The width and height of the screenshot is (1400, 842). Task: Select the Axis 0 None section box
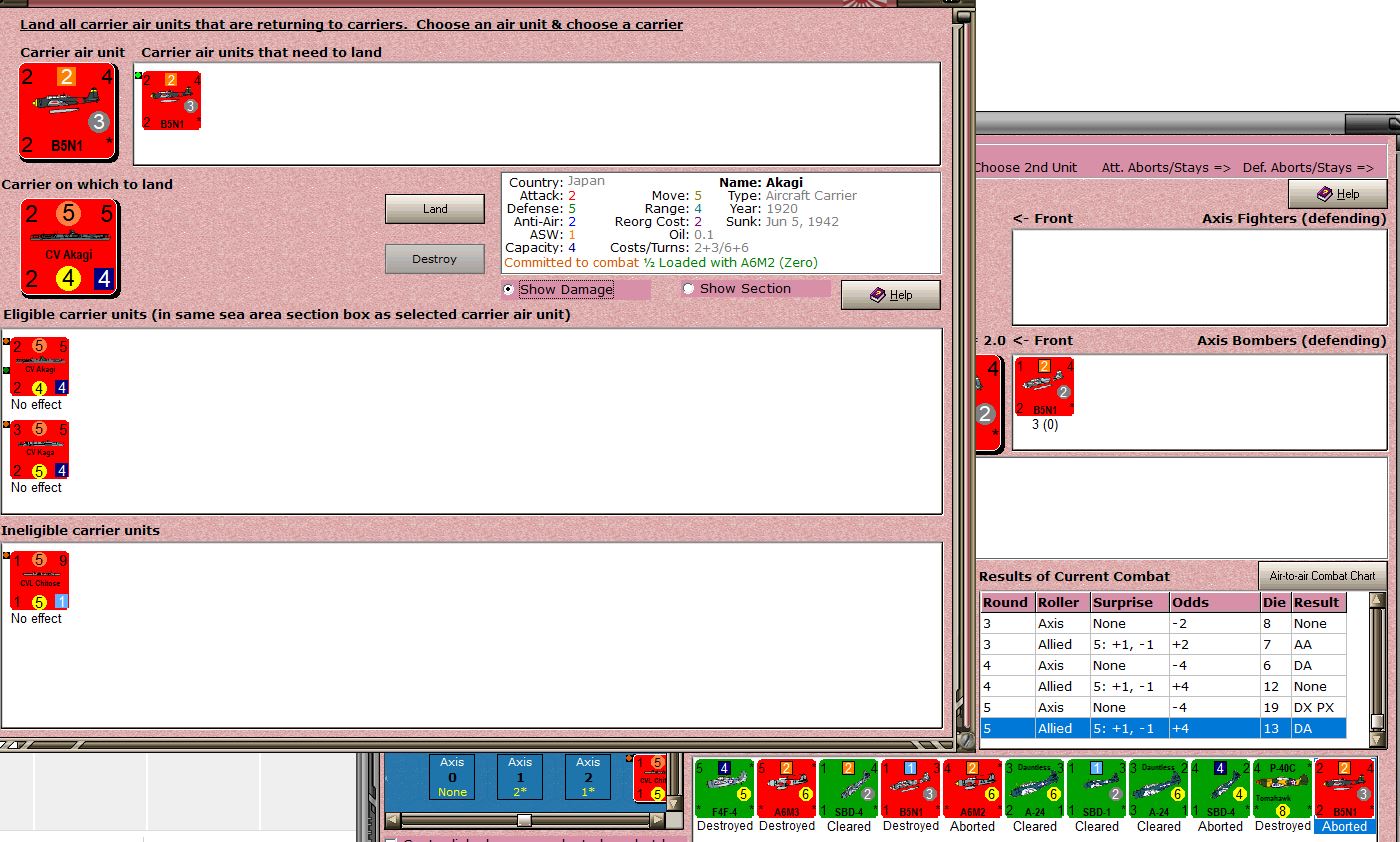click(x=452, y=777)
